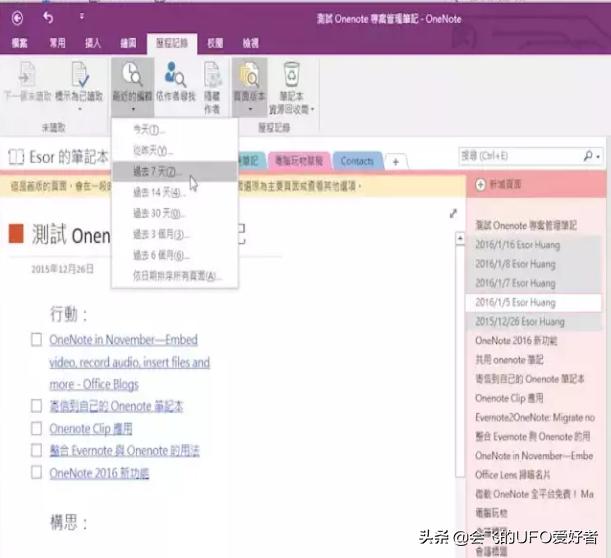Select version 2015/12/26 Esor Huang

point(533,321)
